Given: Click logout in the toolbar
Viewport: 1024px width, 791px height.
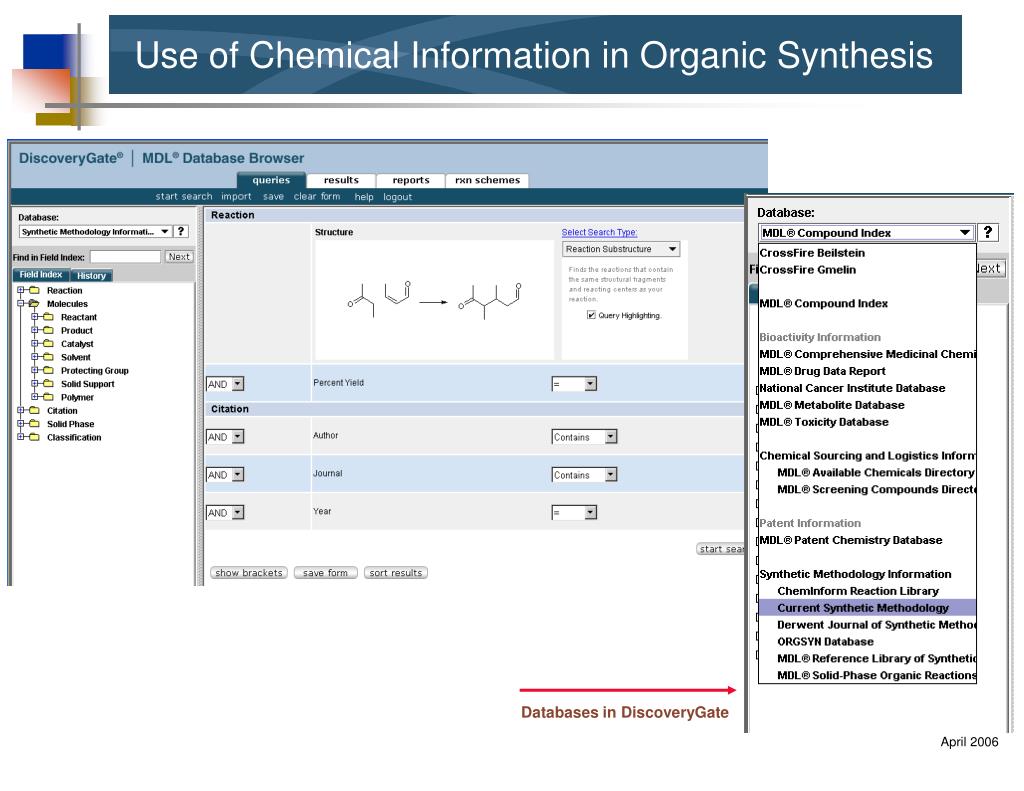Looking at the screenshot, I should click(x=398, y=197).
